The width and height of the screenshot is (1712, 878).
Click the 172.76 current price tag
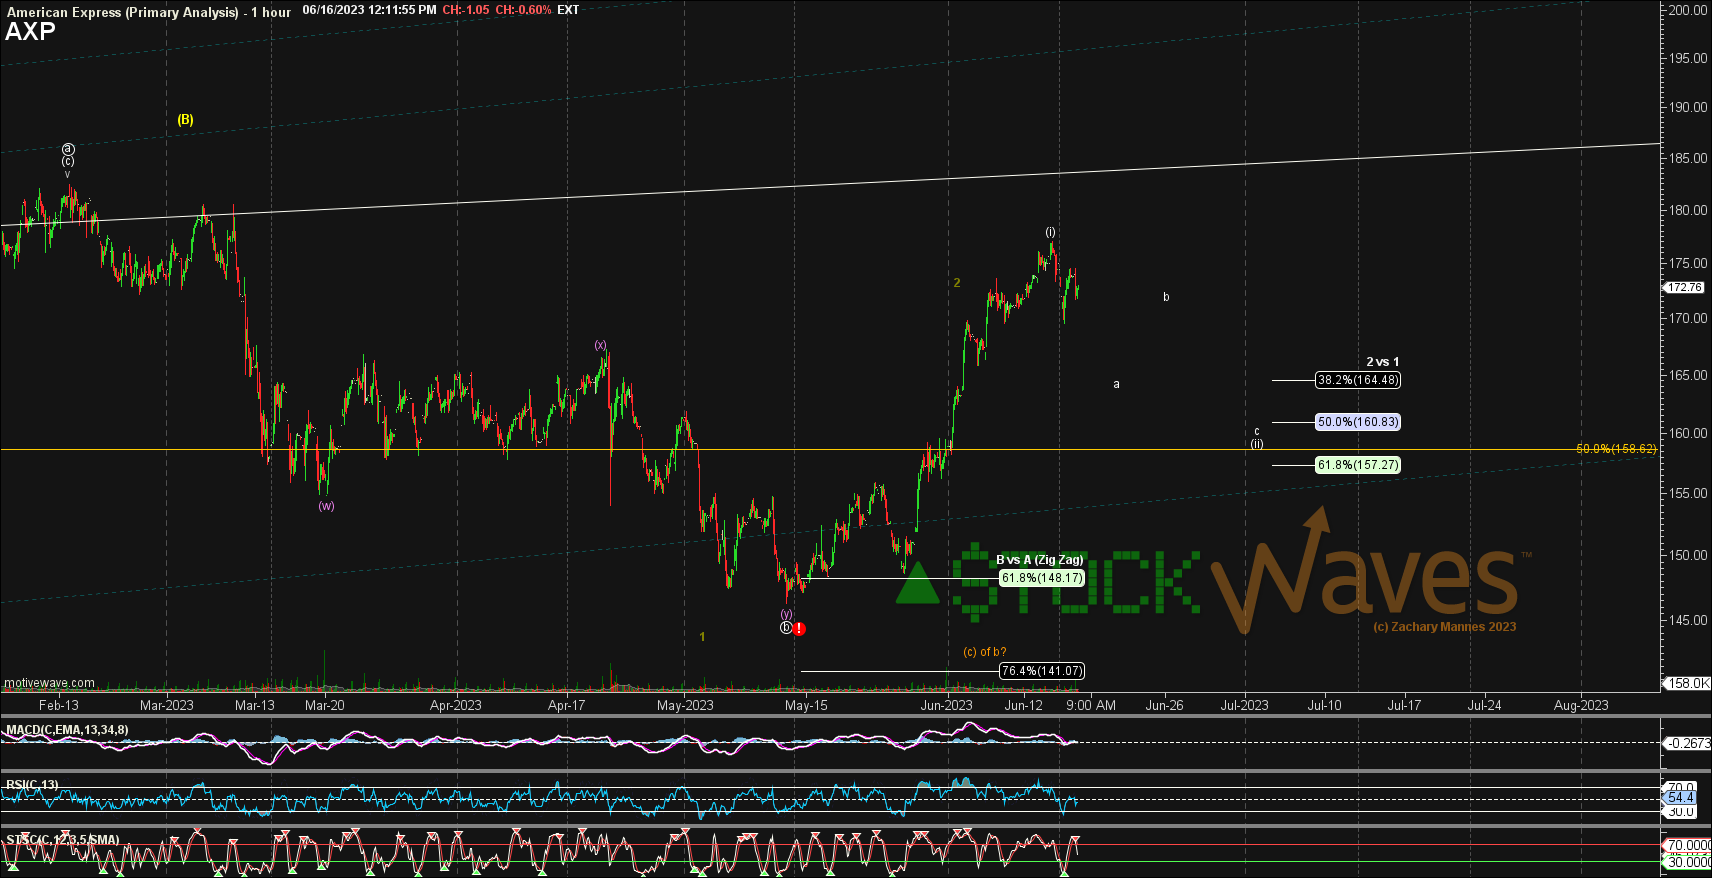(x=1684, y=287)
